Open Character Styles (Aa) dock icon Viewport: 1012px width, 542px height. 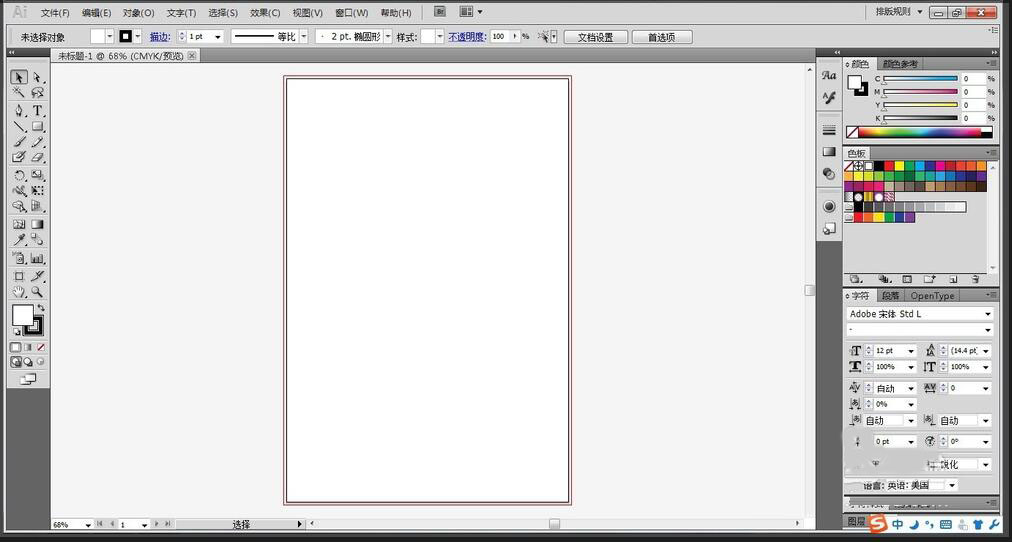[x=829, y=75]
